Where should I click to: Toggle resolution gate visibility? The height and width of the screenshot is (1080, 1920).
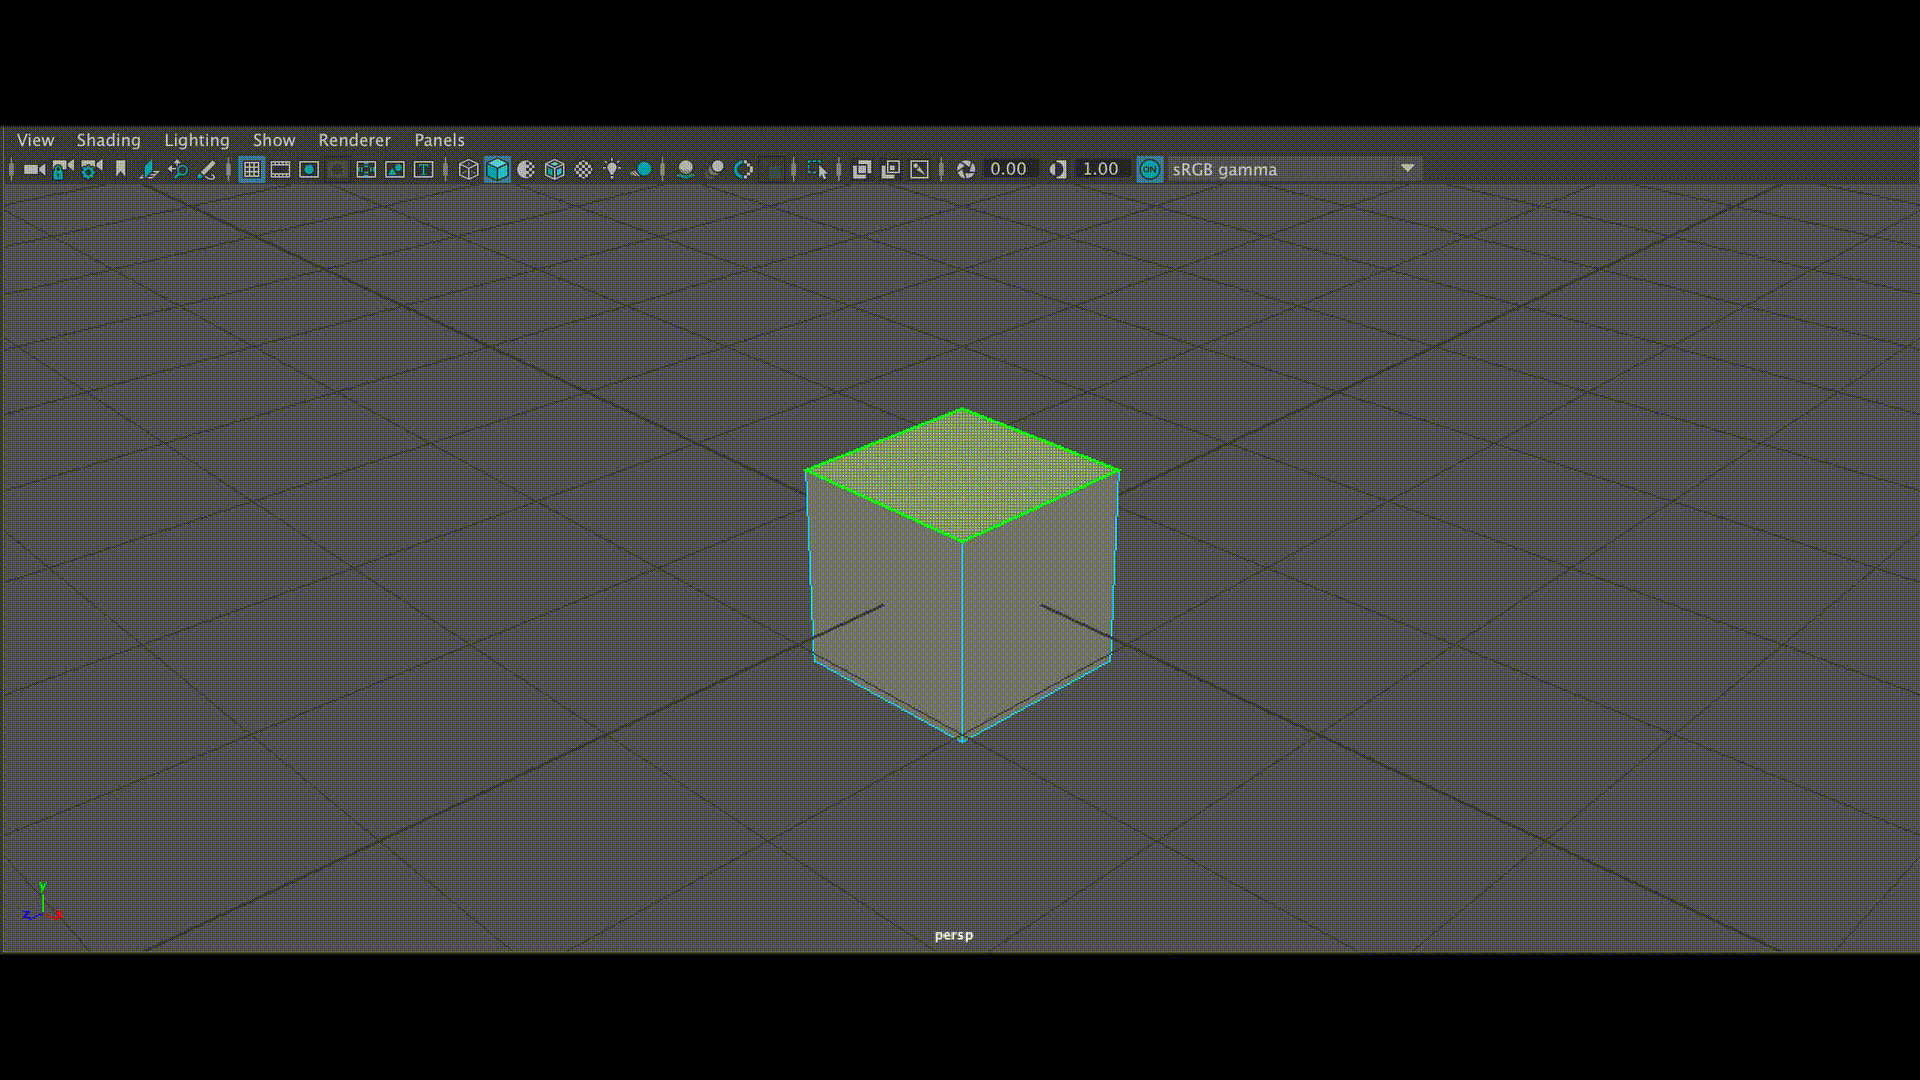[x=310, y=169]
